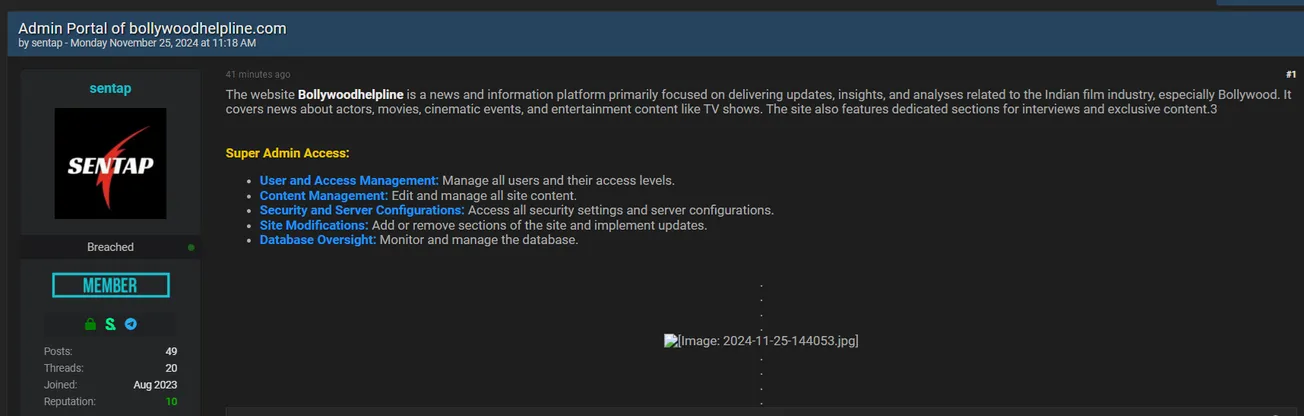Click the Database Oversight bullet text
Screen dimensions: 1304x416
coord(318,241)
